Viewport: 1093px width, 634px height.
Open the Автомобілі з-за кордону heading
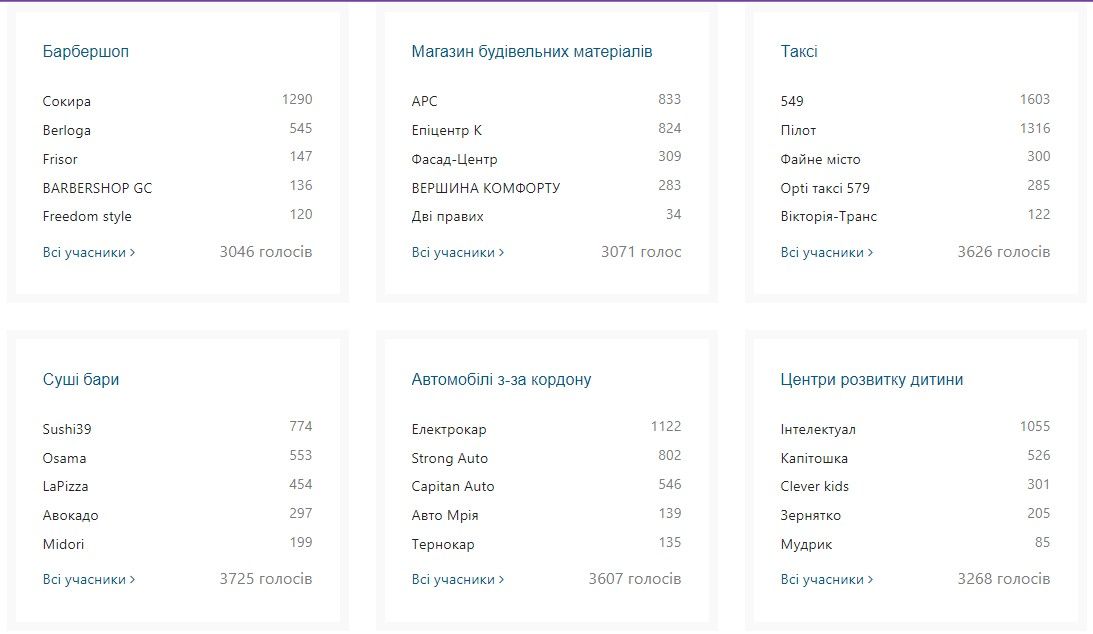point(501,380)
